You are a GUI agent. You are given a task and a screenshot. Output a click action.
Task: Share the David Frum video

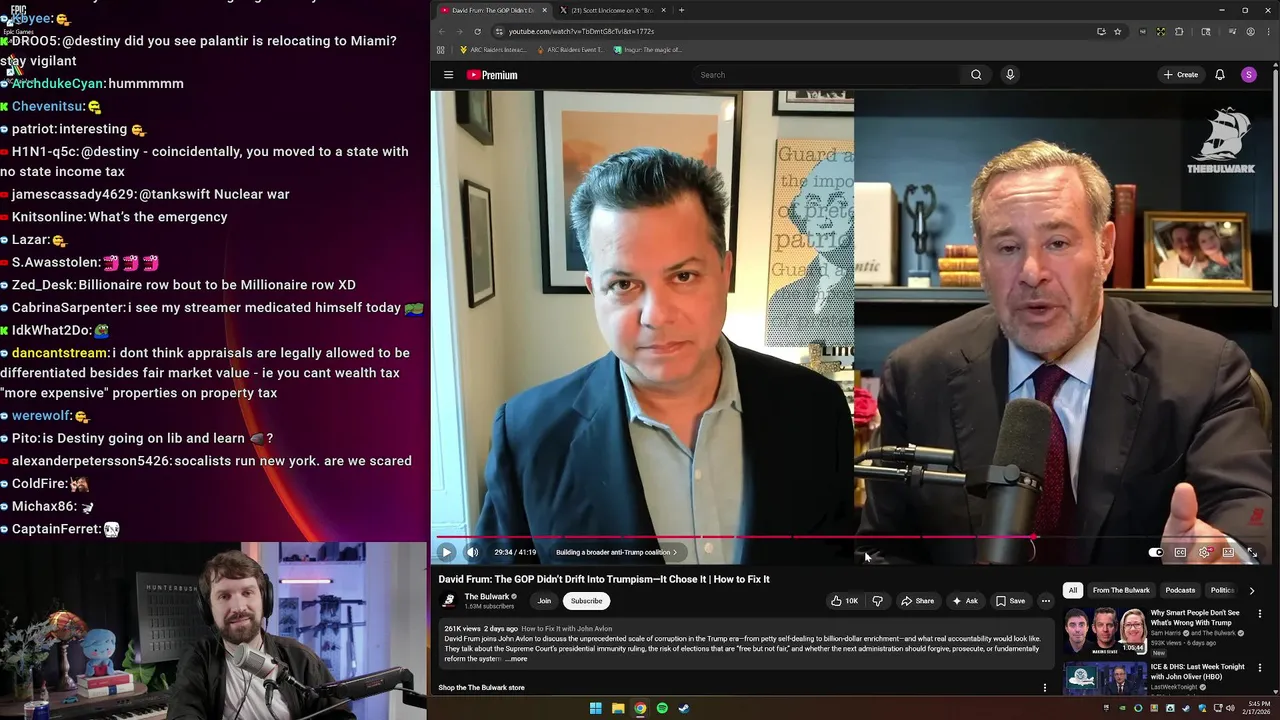coord(917,601)
